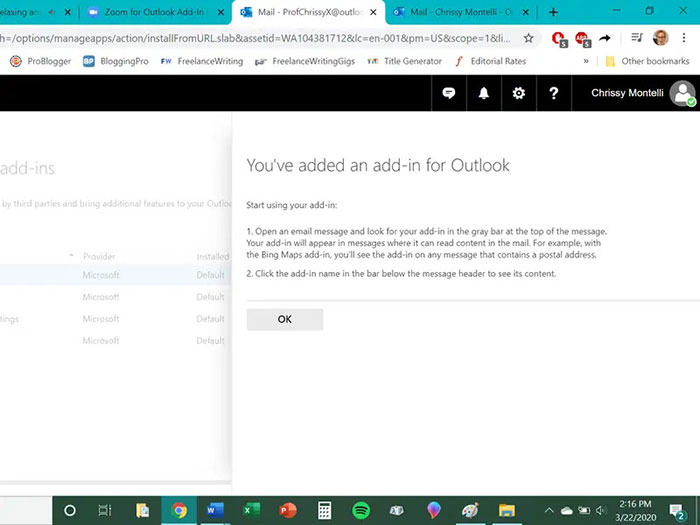The width and height of the screenshot is (700, 525).
Task: Show hidden system tray icons
Action: [x=548, y=510]
